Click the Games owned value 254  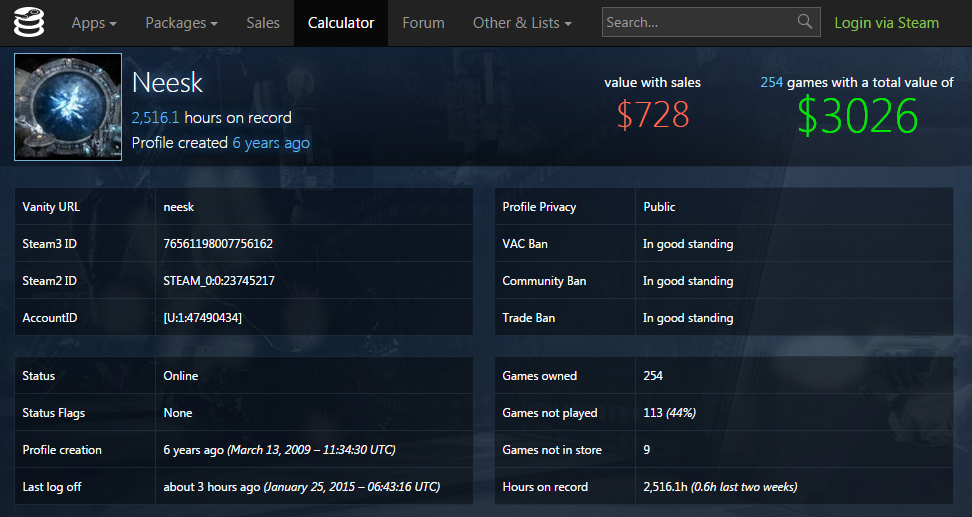(x=653, y=376)
